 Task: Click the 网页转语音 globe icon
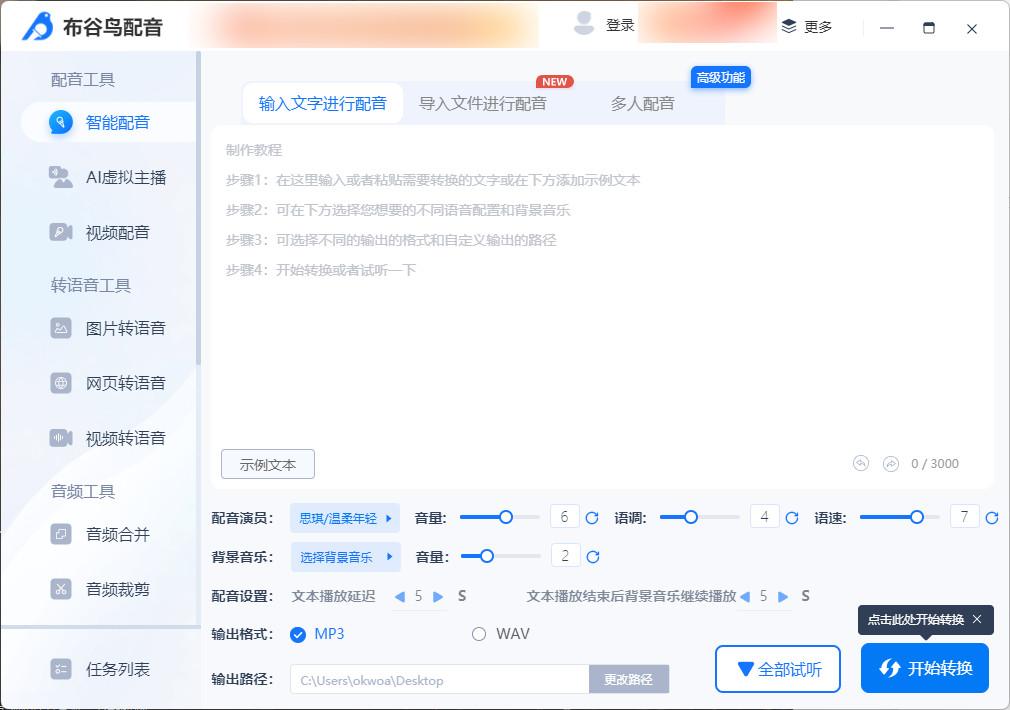(61, 383)
